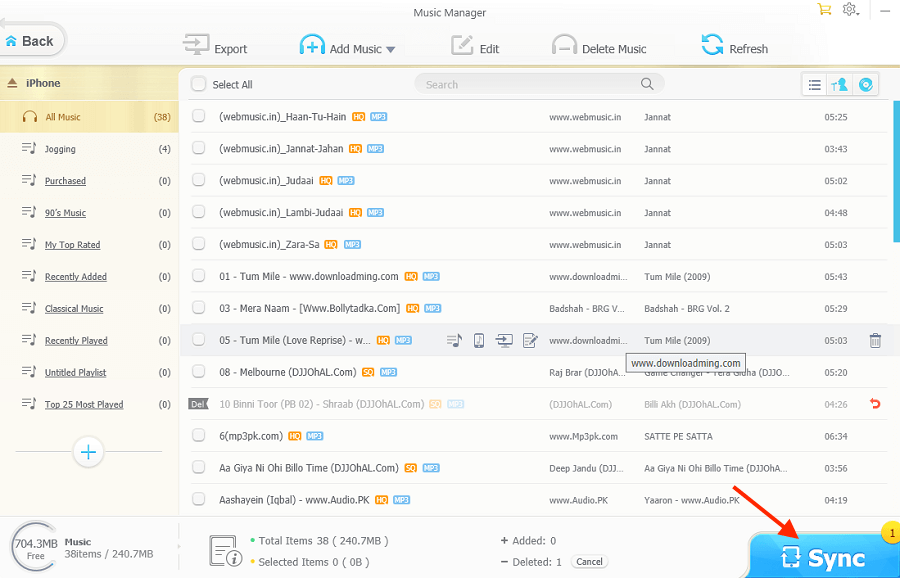
Task: Cancel the pending deletion
Action: click(589, 562)
